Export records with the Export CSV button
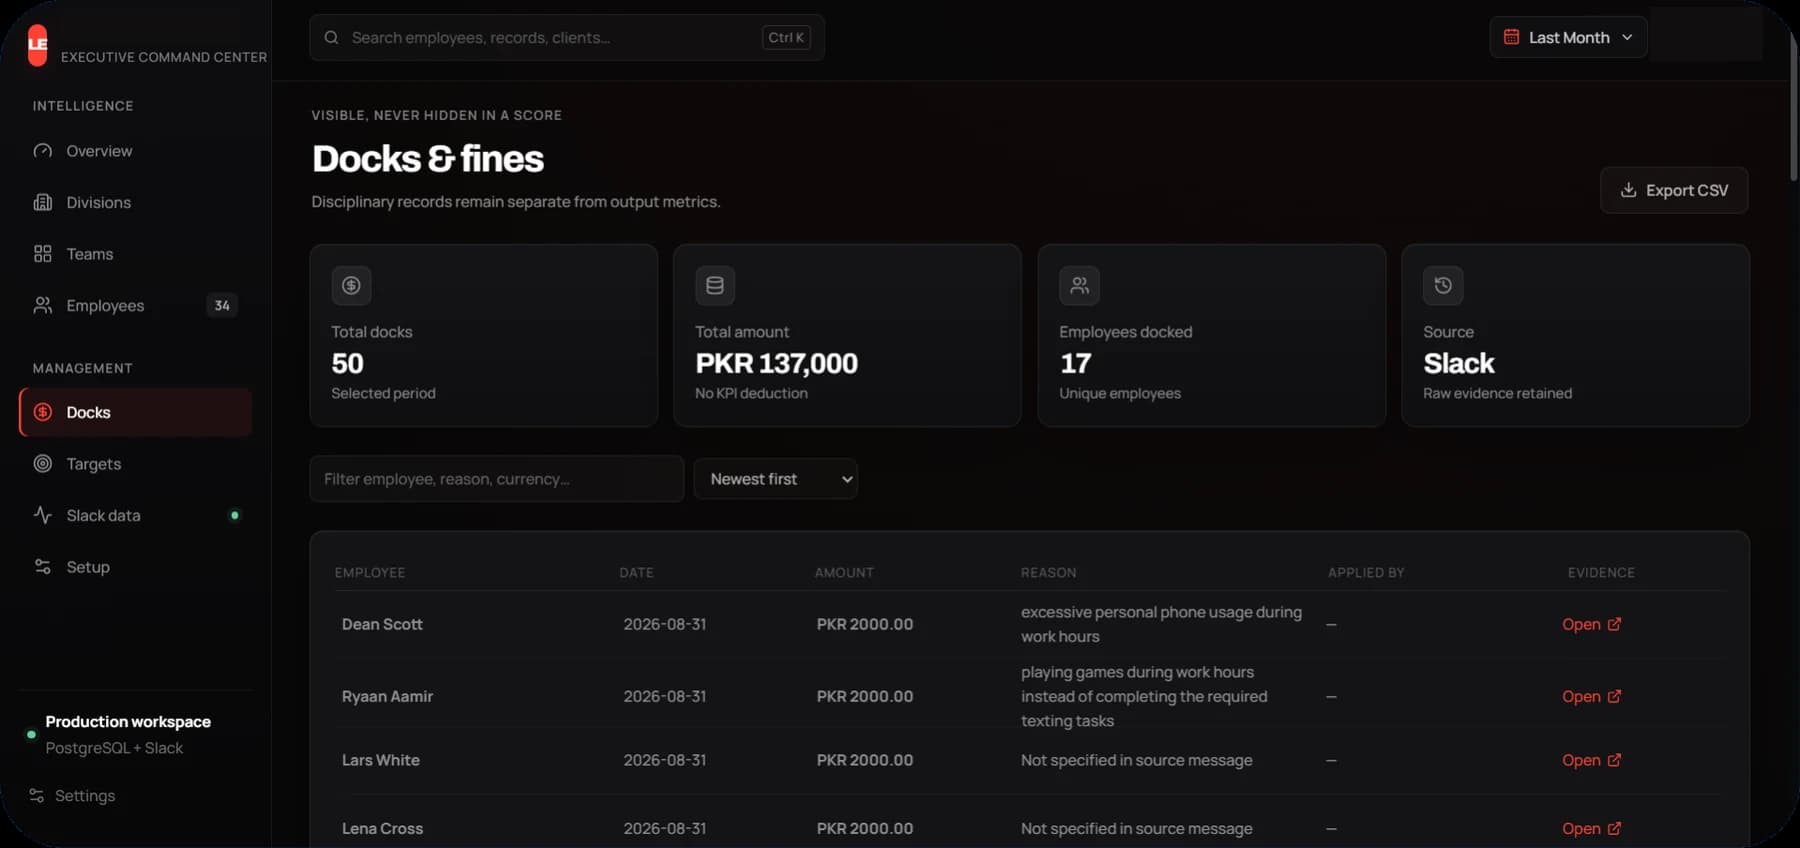Viewport: 1800px width, 848px height. coord(1674,190)
